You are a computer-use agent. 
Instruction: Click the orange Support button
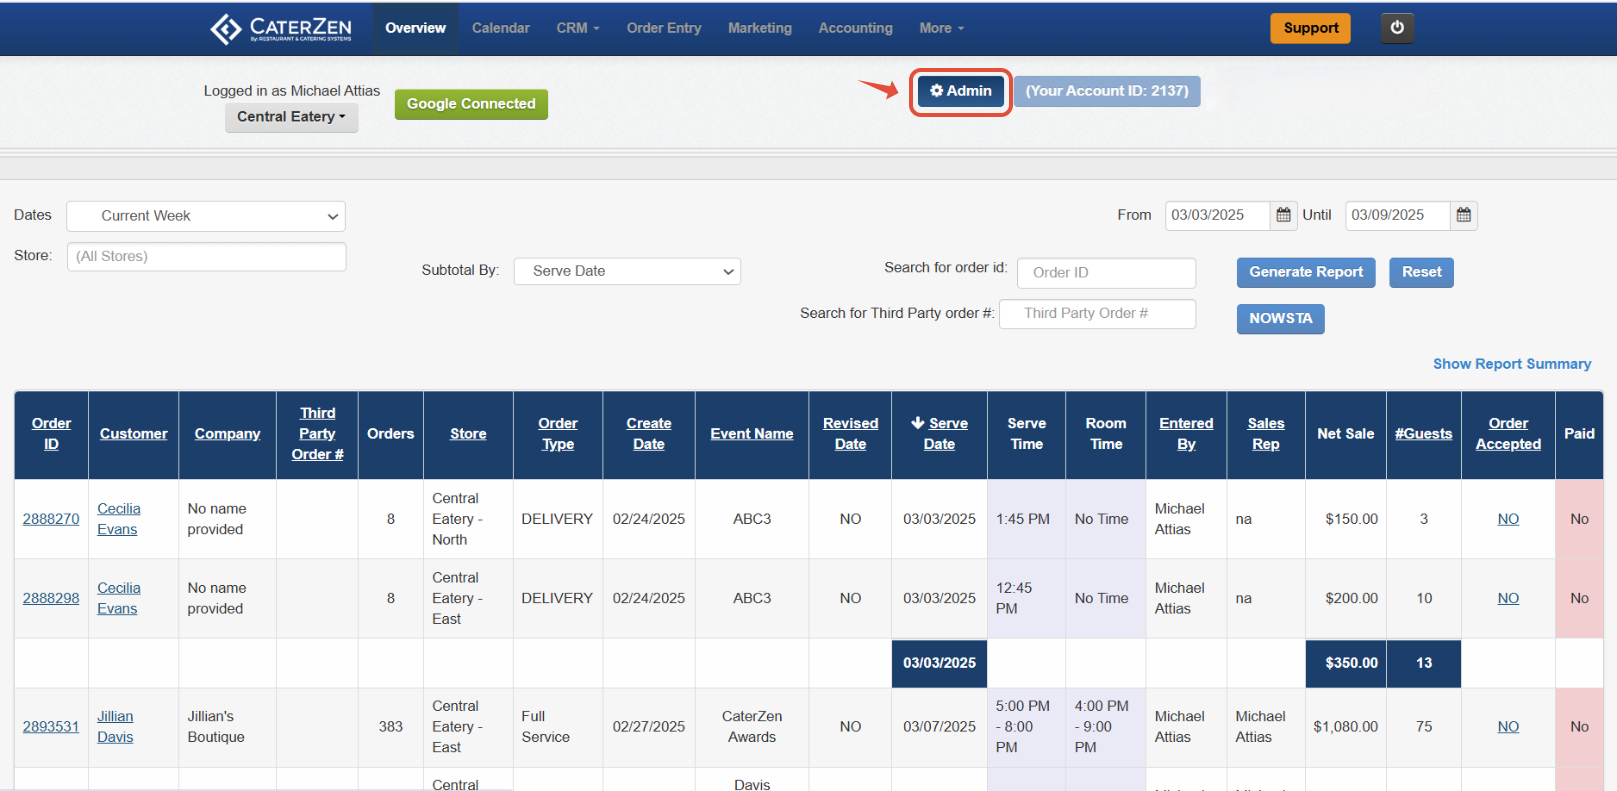1311,28
